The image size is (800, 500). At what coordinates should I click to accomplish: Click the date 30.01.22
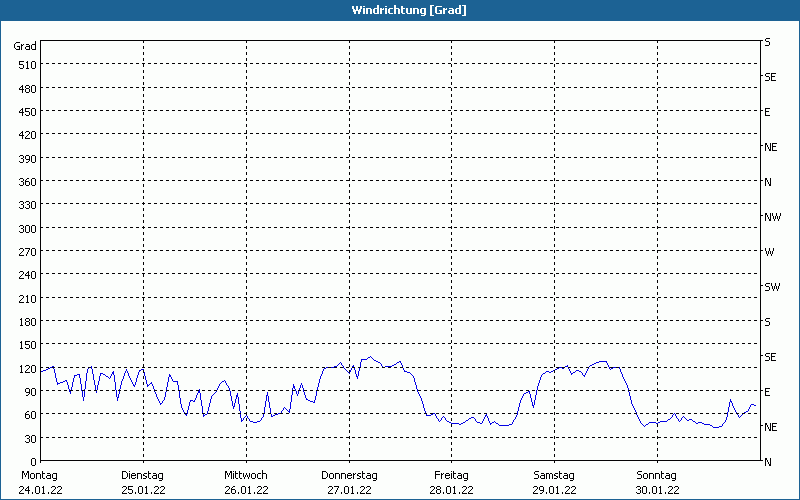coord(657,490)
